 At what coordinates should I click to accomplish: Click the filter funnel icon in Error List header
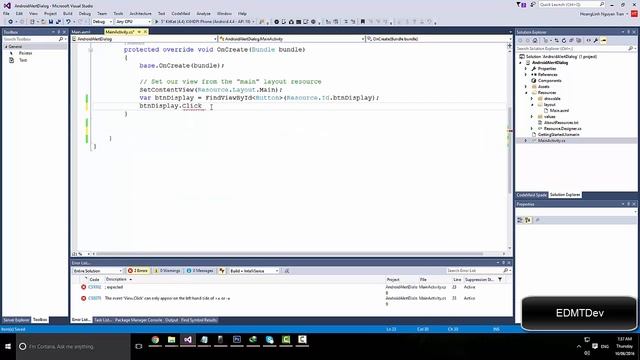click(500, 280)
